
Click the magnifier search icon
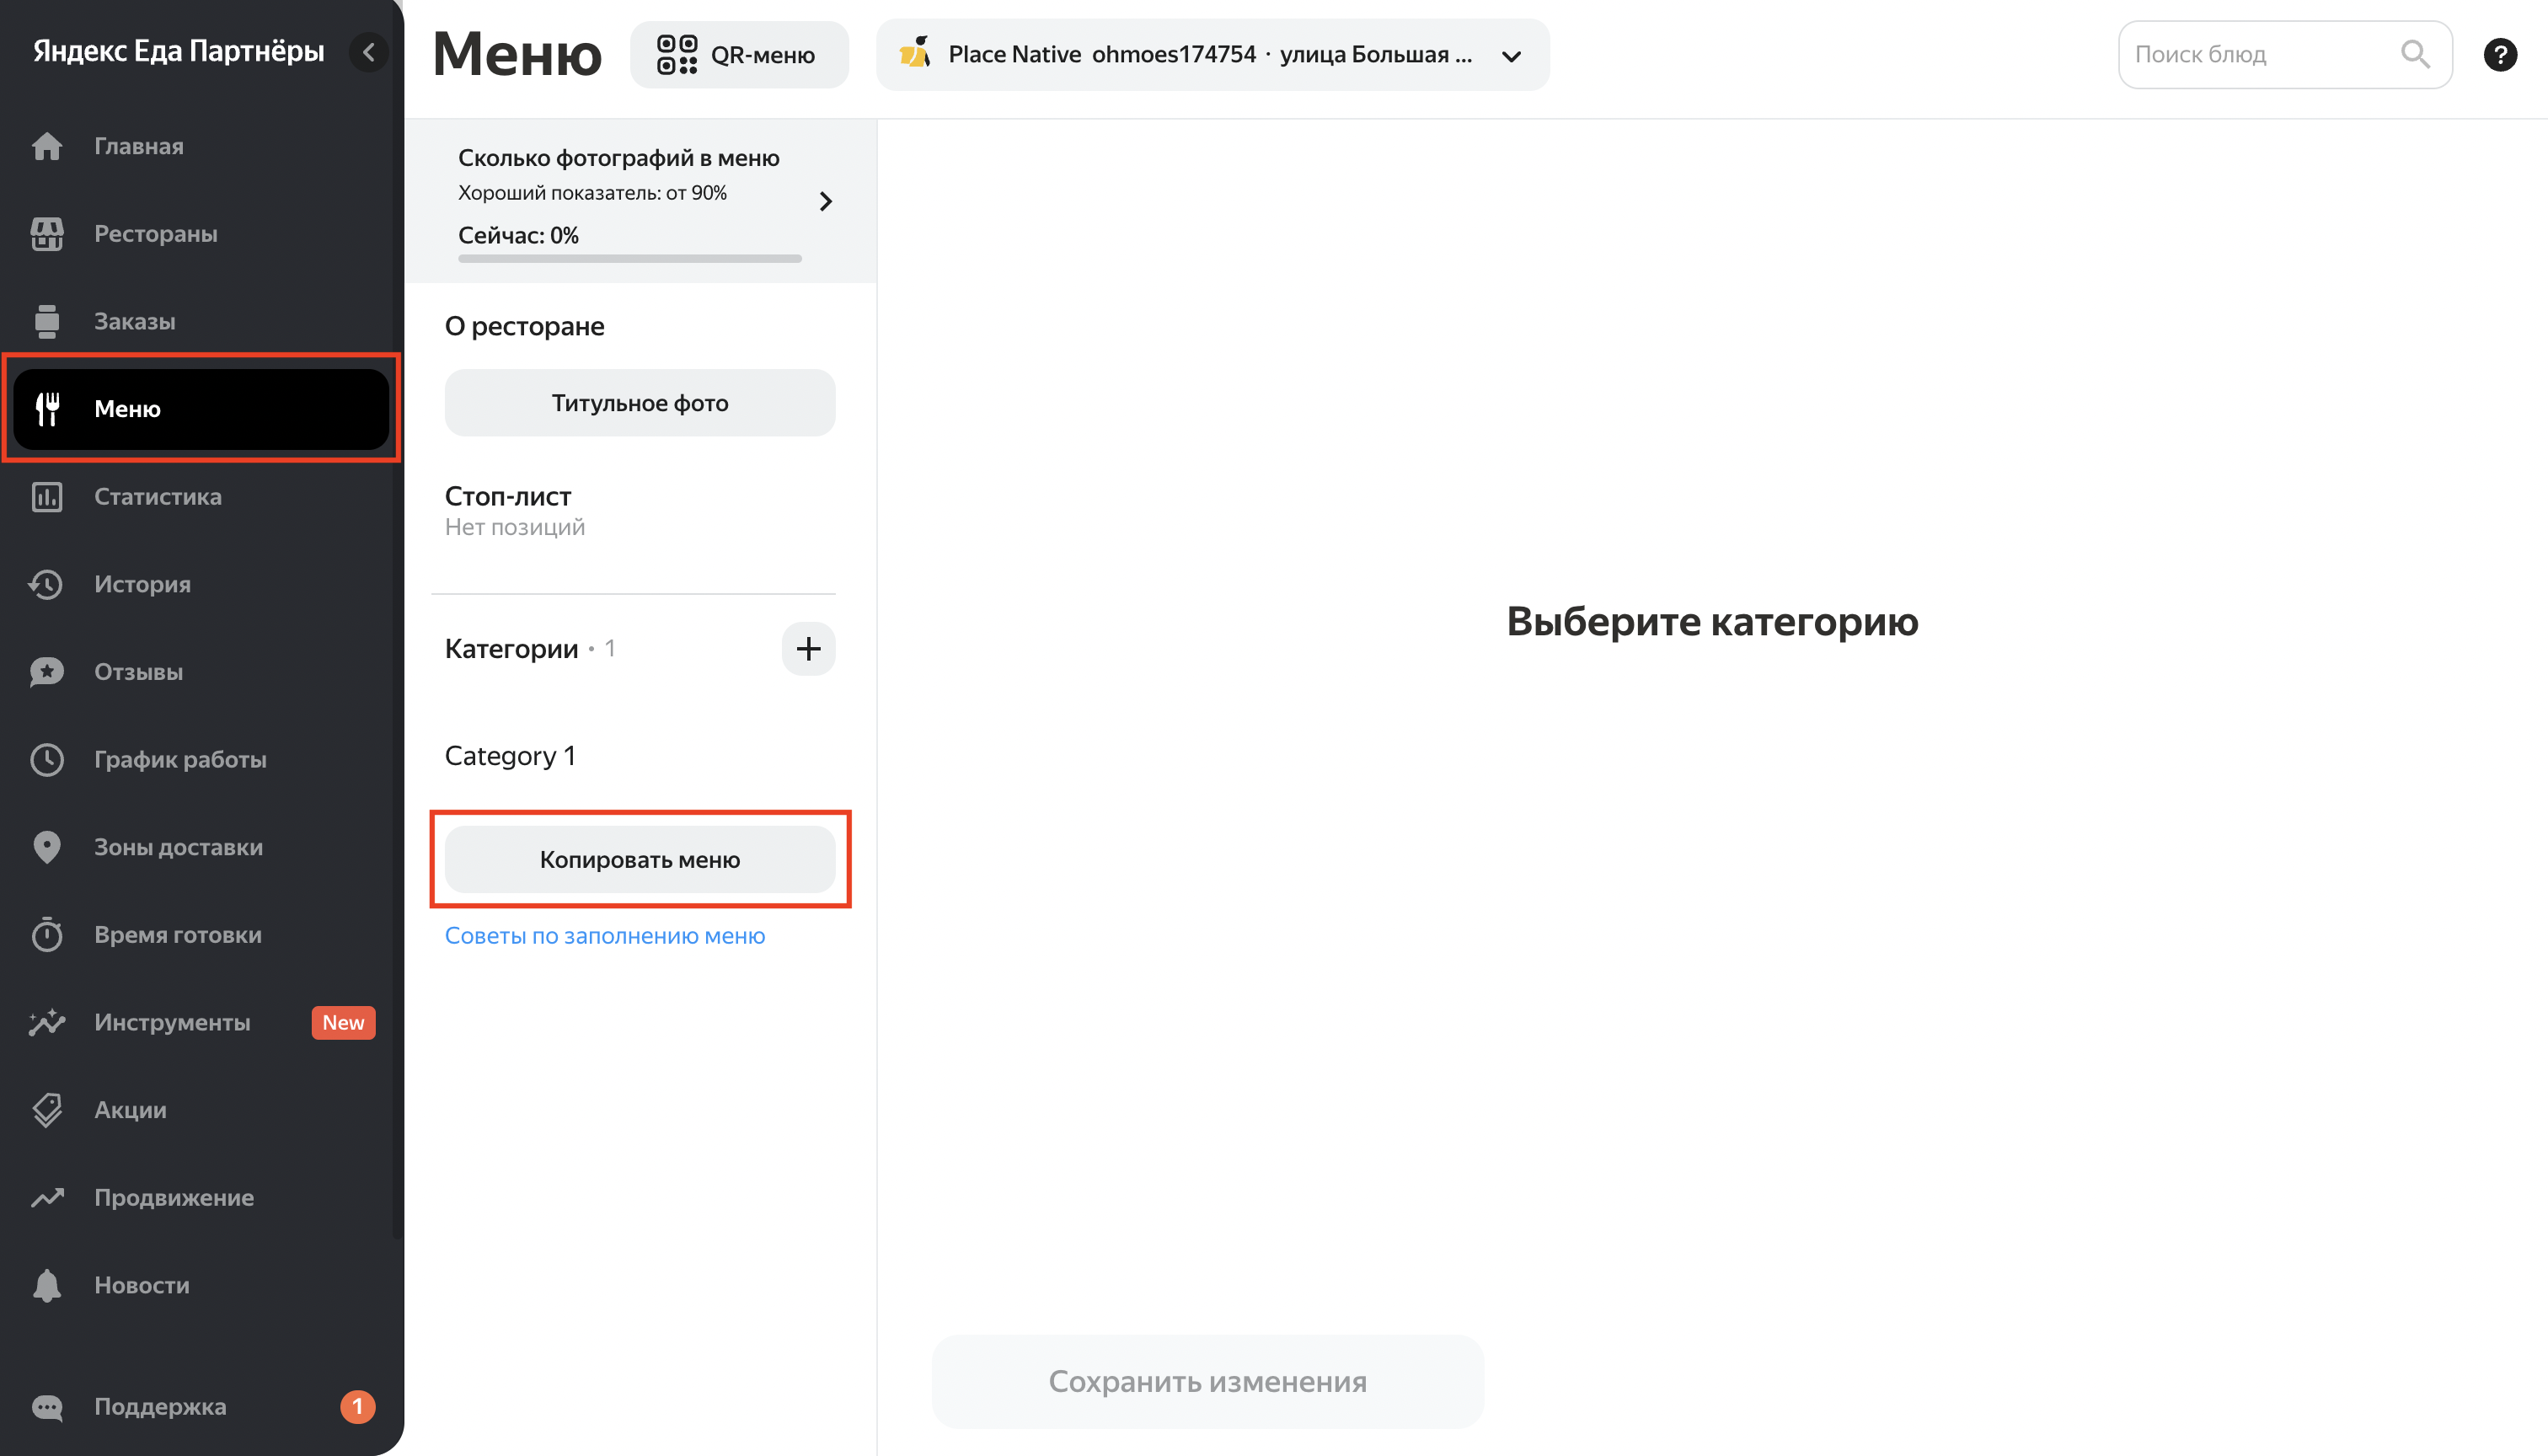coord(2415,55)
